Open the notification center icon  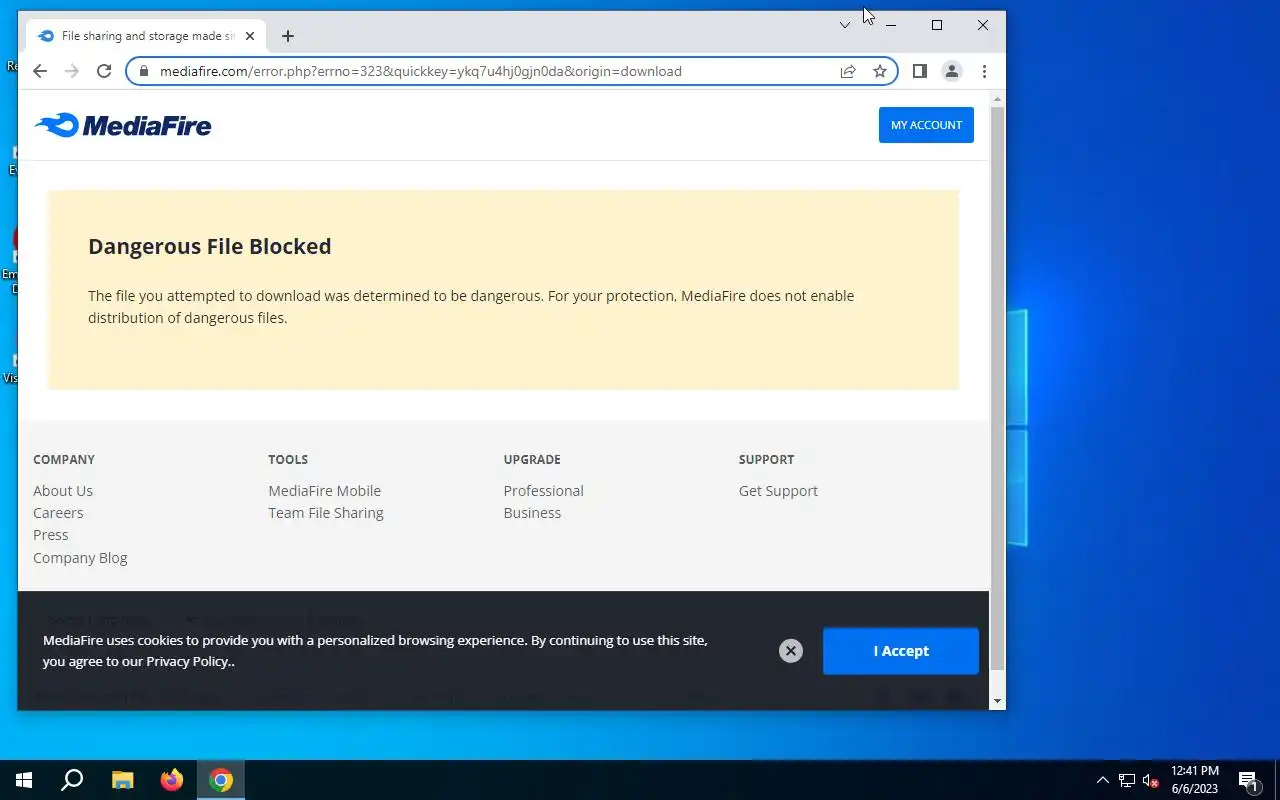(x=1248, y=780)
